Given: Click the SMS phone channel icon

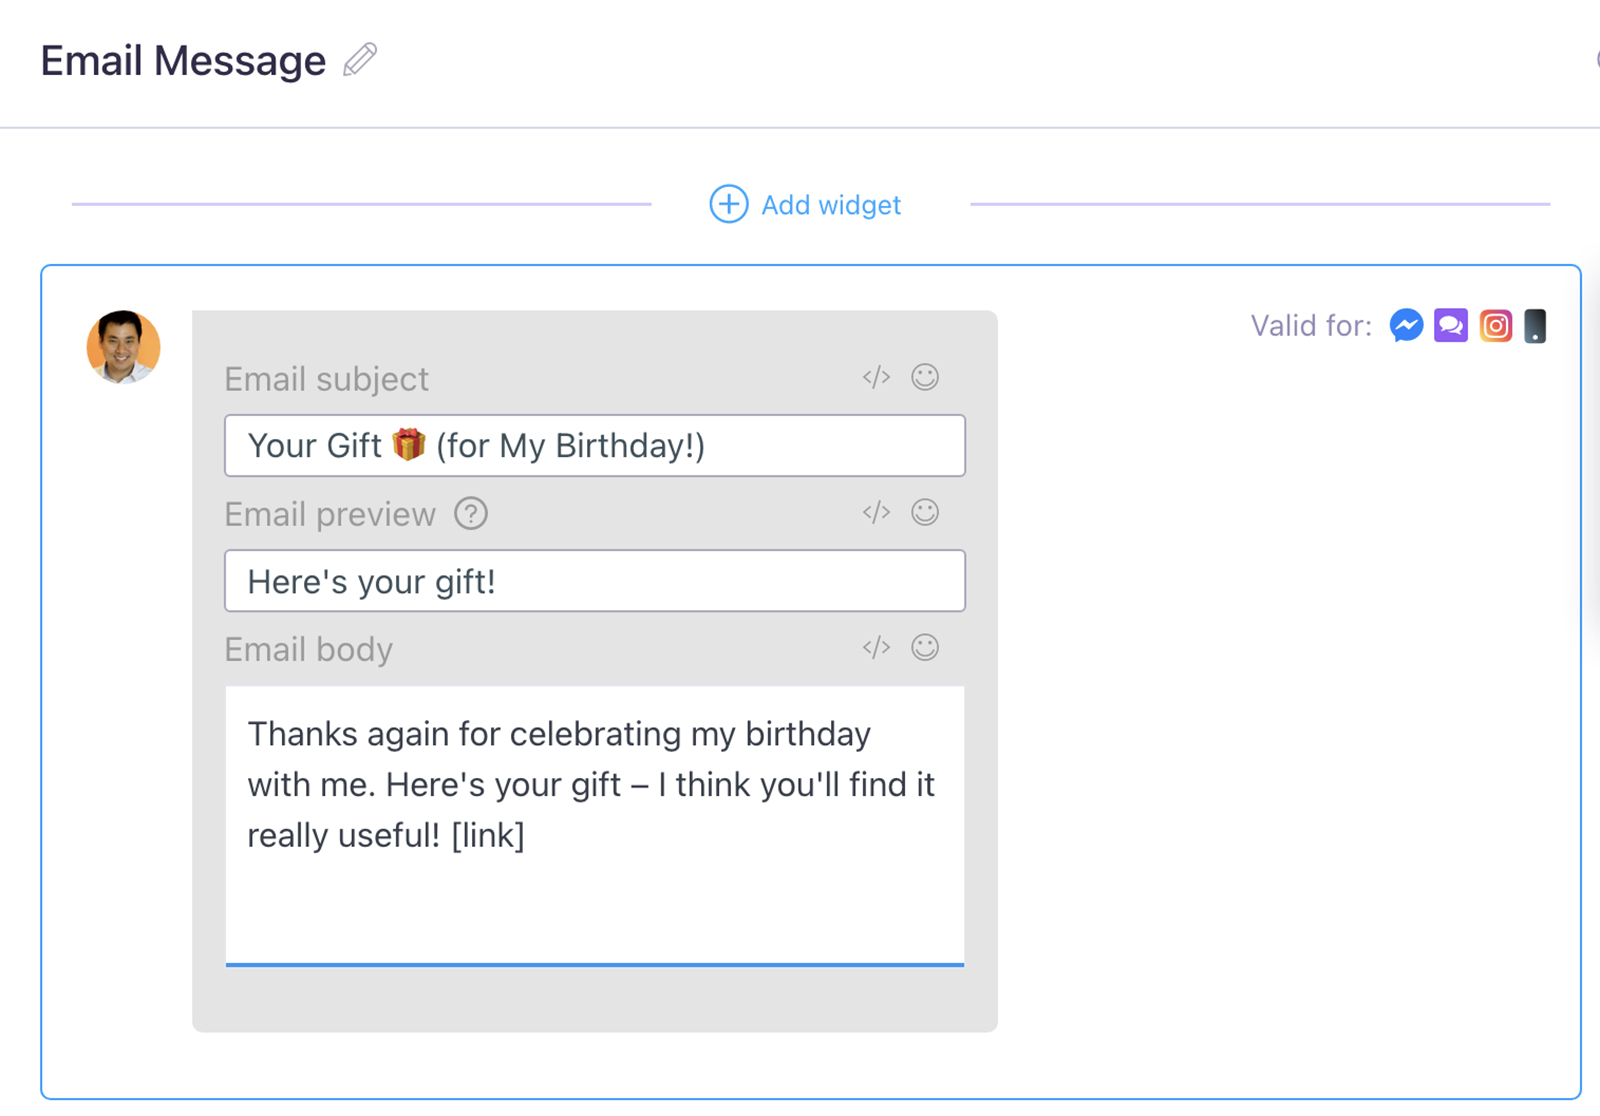Looking at the screenshot, I should click(x=1535, y=326).
